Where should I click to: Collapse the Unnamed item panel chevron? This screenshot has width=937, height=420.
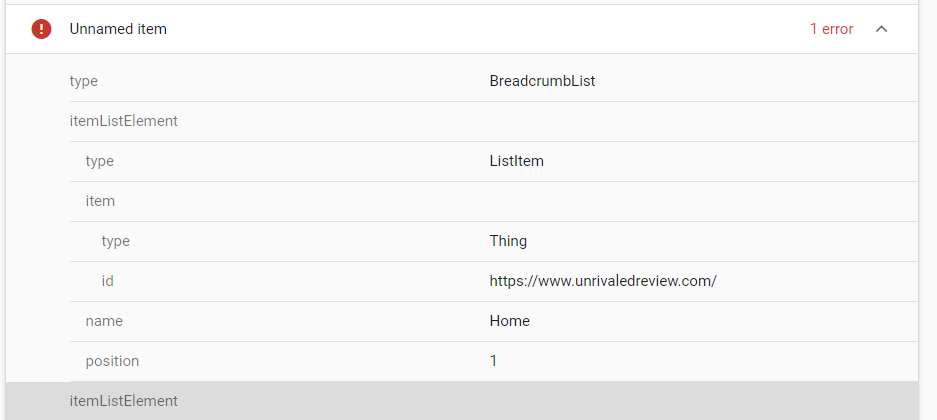[x=881, y=29]
